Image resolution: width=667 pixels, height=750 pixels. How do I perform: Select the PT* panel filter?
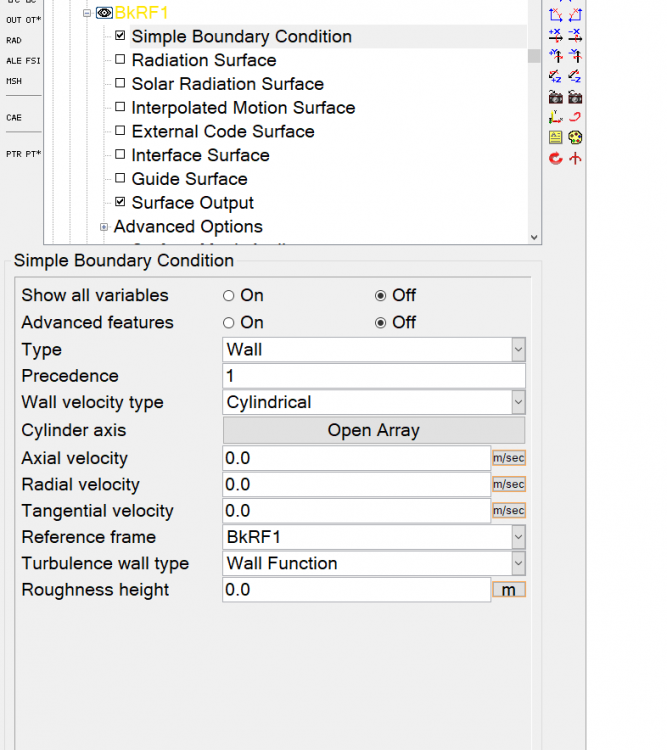pyautogui.click(x=33, y=154)
